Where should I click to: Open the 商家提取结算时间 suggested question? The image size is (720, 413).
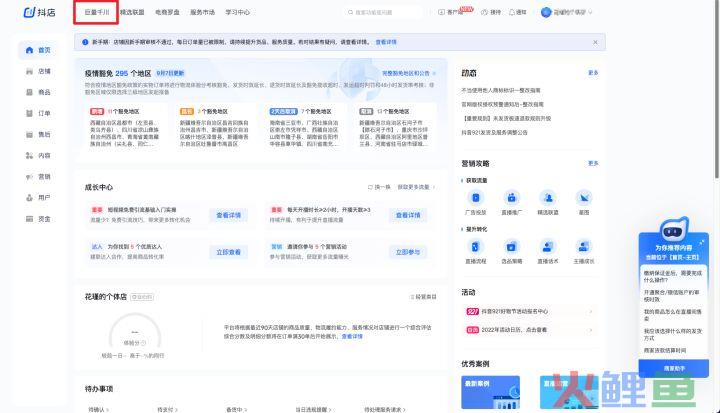click(664, 351)
